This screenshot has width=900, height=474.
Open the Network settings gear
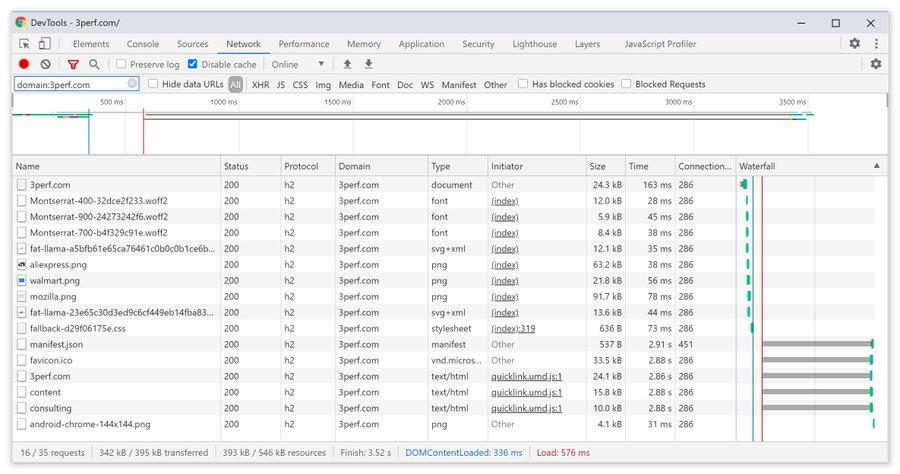tap(876, 64)
